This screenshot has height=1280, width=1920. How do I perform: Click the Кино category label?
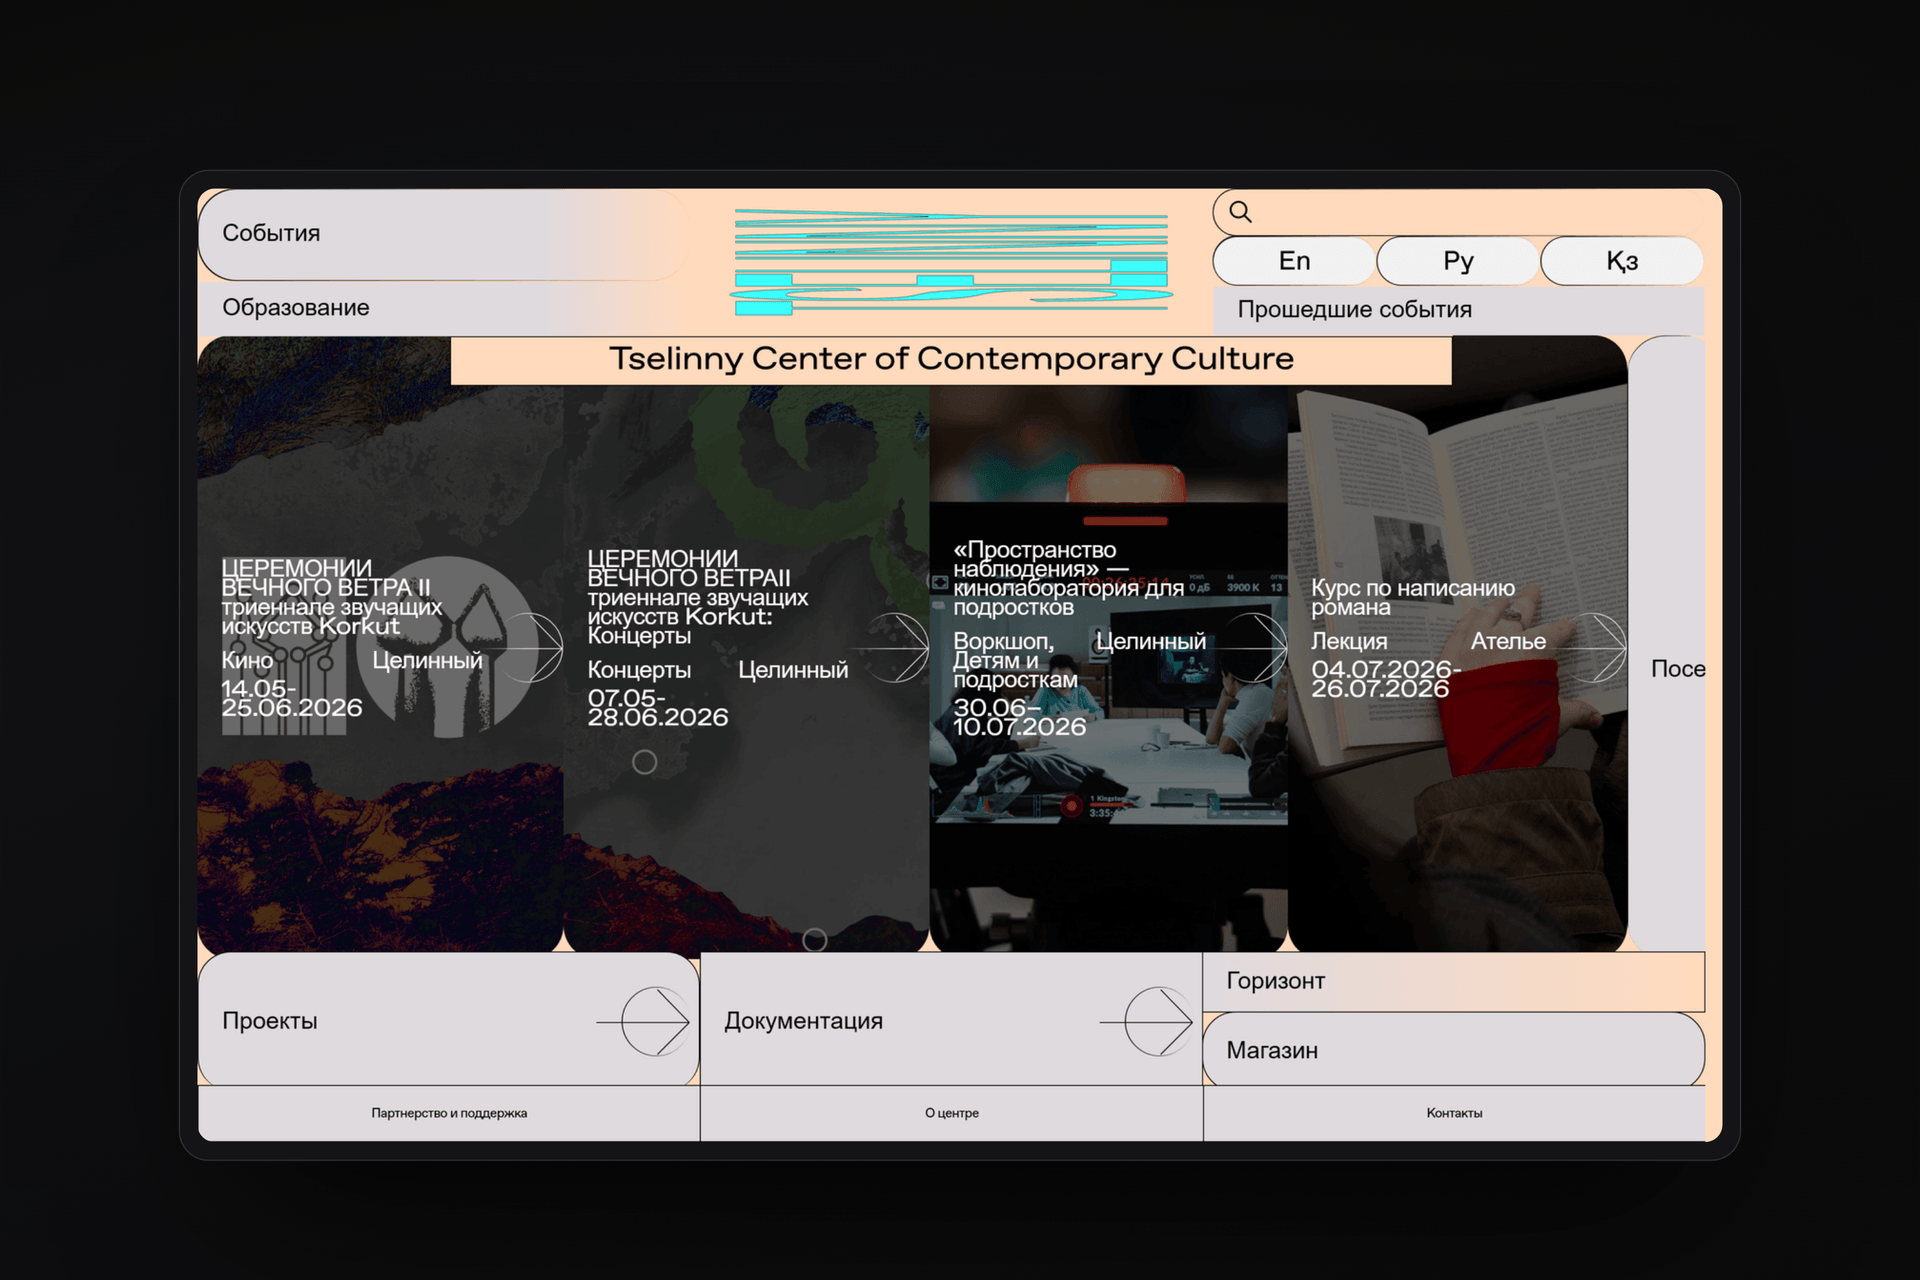coord(247,660)
